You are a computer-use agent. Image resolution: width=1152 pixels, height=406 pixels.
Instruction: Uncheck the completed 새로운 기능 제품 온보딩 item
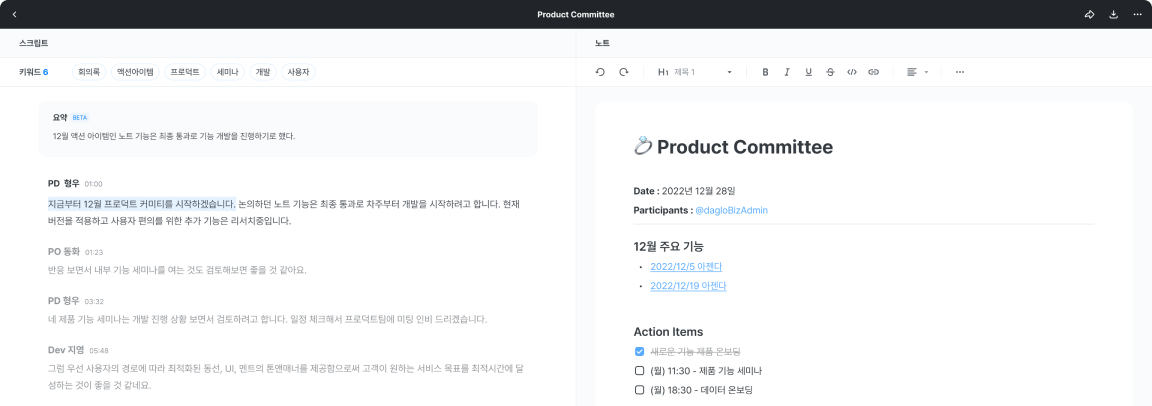pyautogui.click(x=639, y=351)
